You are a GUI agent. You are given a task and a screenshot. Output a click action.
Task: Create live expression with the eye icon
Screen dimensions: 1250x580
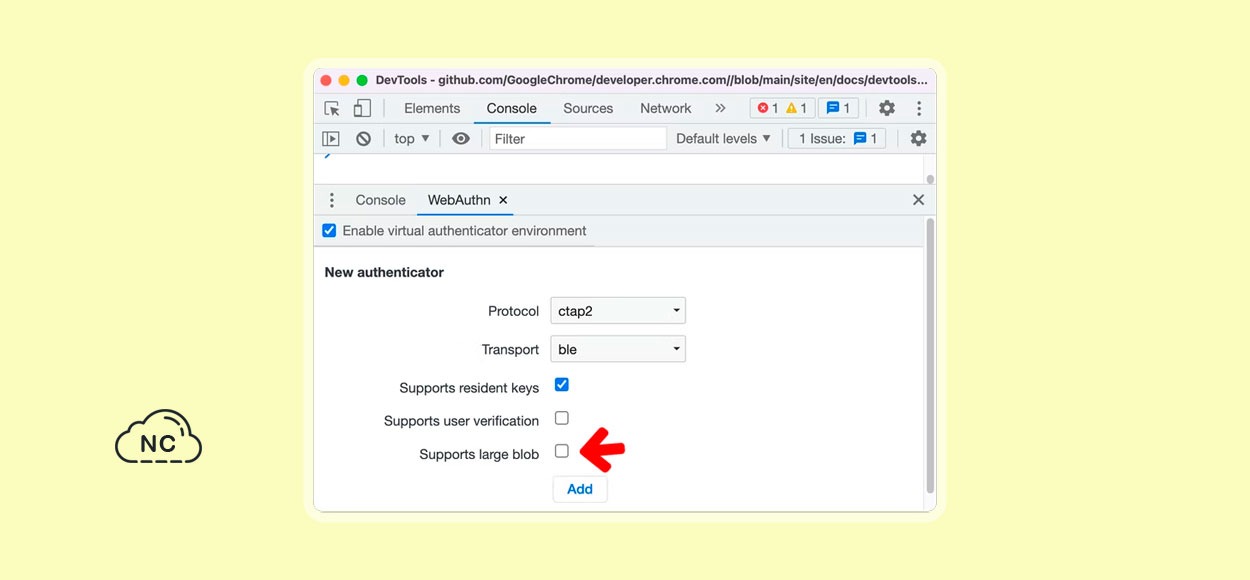pos(460,139)
